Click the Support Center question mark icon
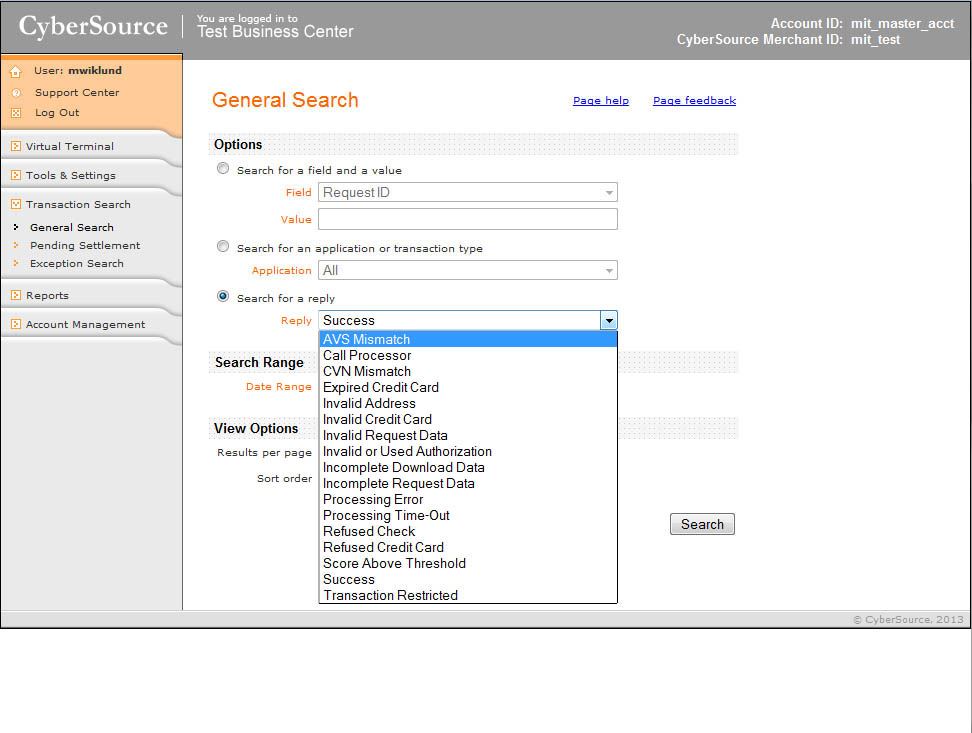The image size is (972, 733). (x=15, y=93)
